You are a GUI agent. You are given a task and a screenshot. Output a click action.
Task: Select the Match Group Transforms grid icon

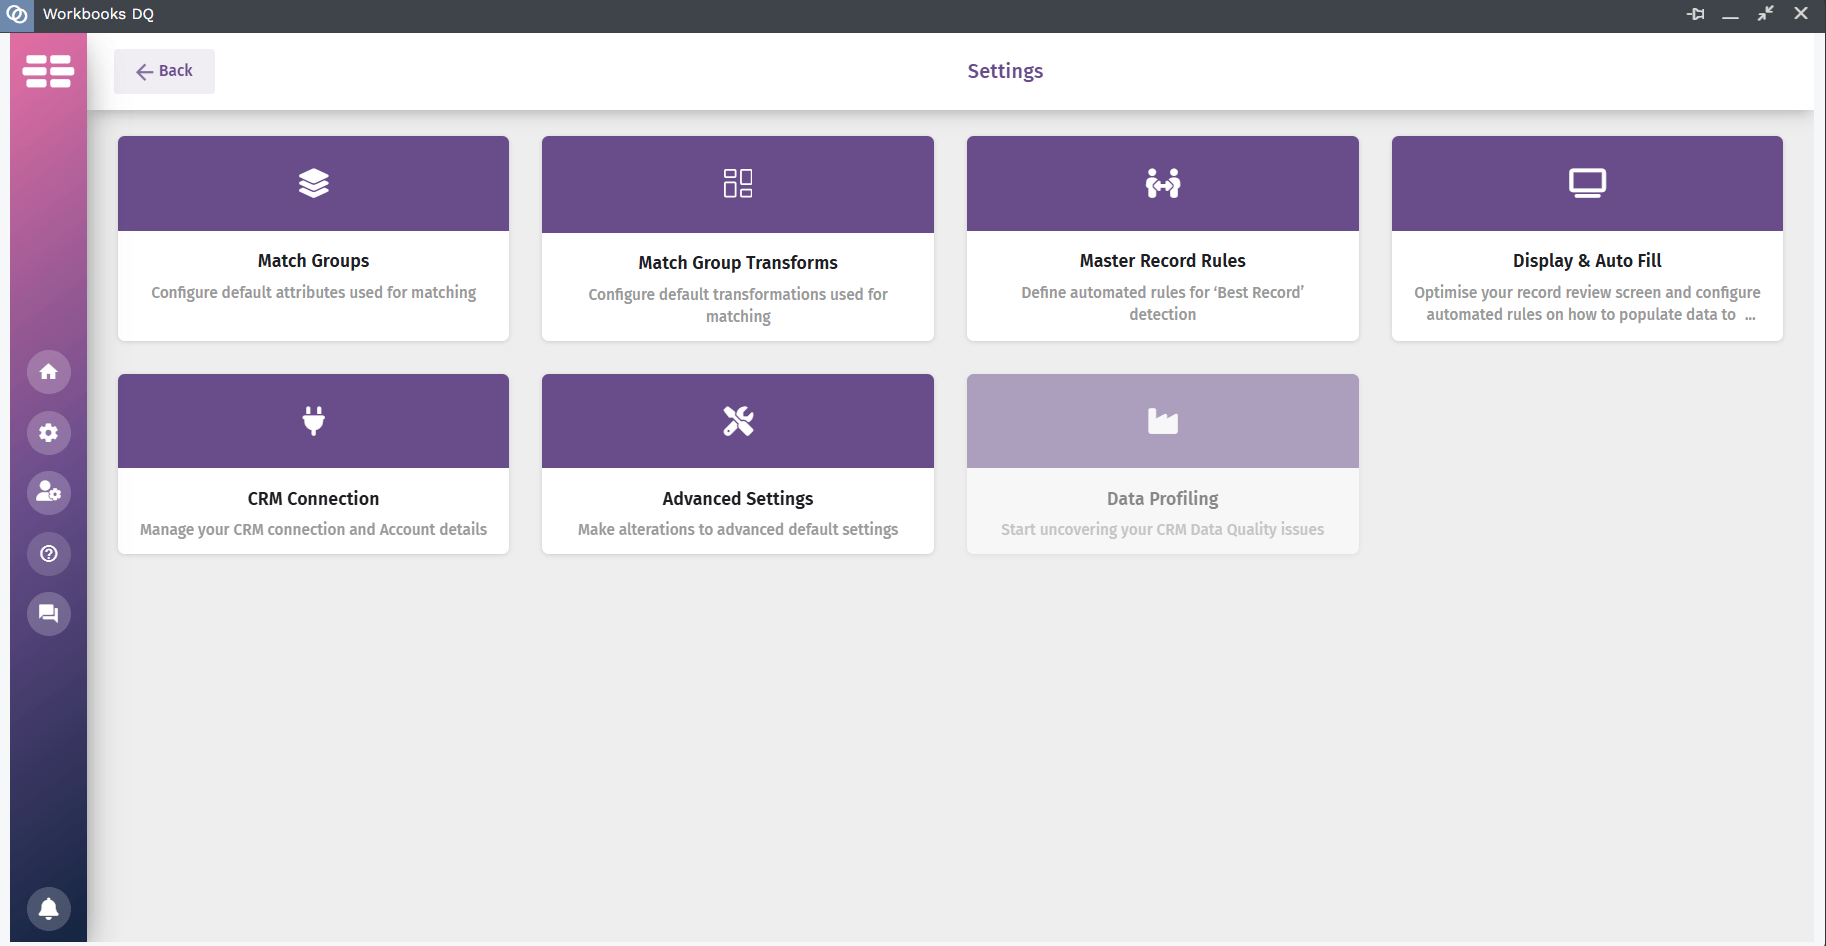pyautogui.click(x=738, y=183)
